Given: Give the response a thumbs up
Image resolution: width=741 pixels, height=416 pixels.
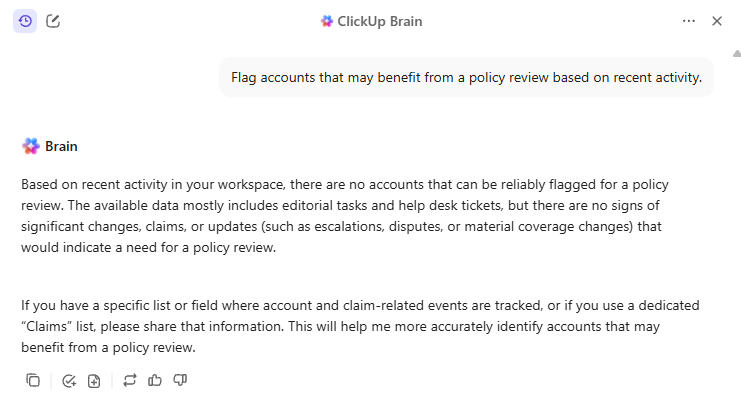Looking at the screenshot, I should (155, 380).
